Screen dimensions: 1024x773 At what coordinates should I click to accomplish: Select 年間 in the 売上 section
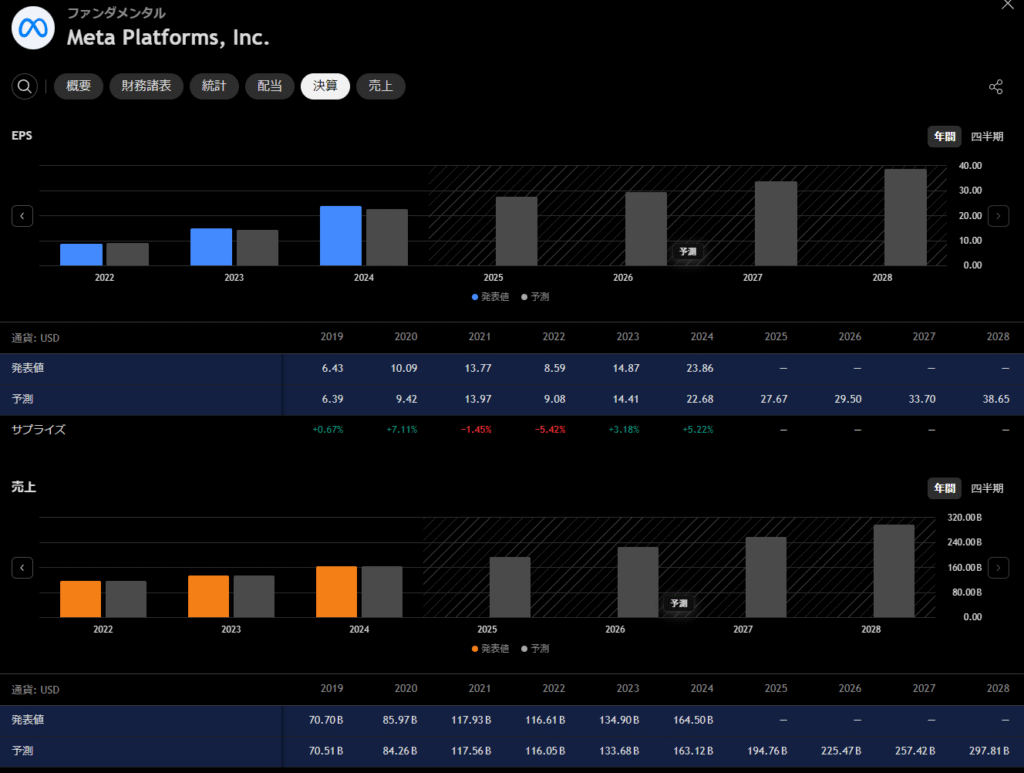click(x=944, y=488)
